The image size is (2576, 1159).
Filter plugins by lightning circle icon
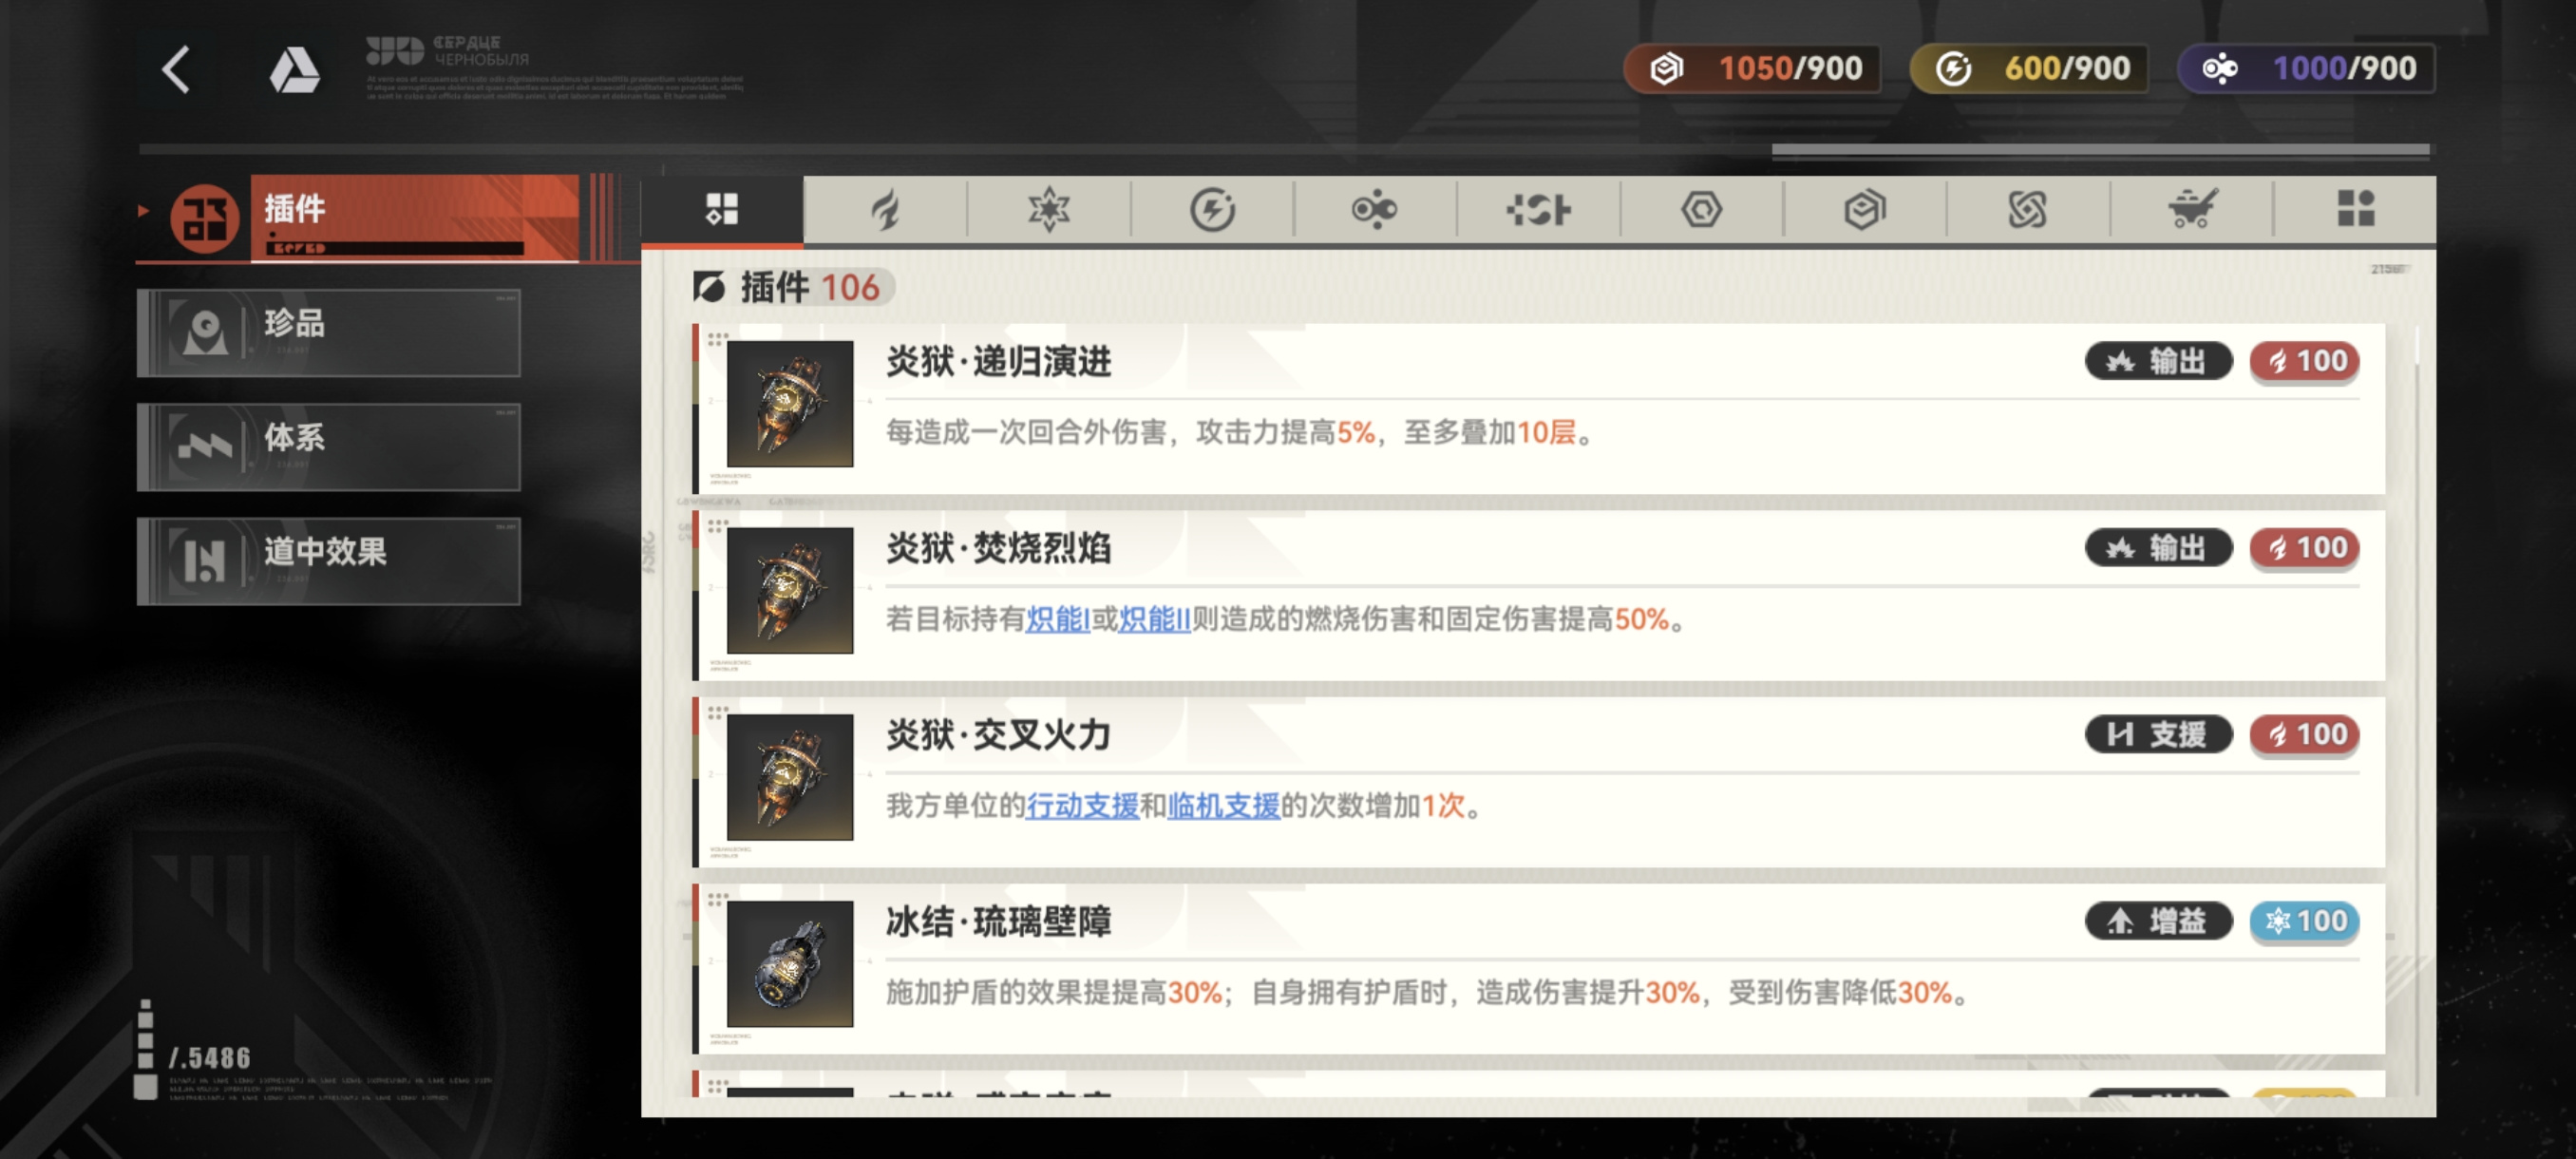[1212, 209]
